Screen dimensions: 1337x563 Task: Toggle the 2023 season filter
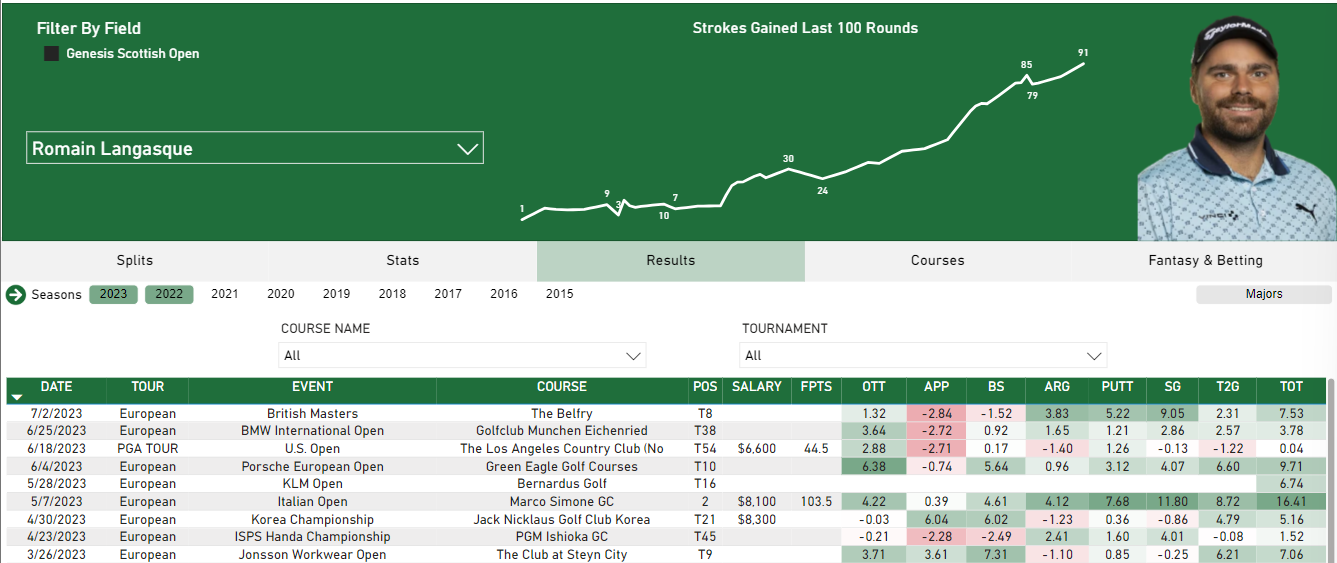point(113,295)
